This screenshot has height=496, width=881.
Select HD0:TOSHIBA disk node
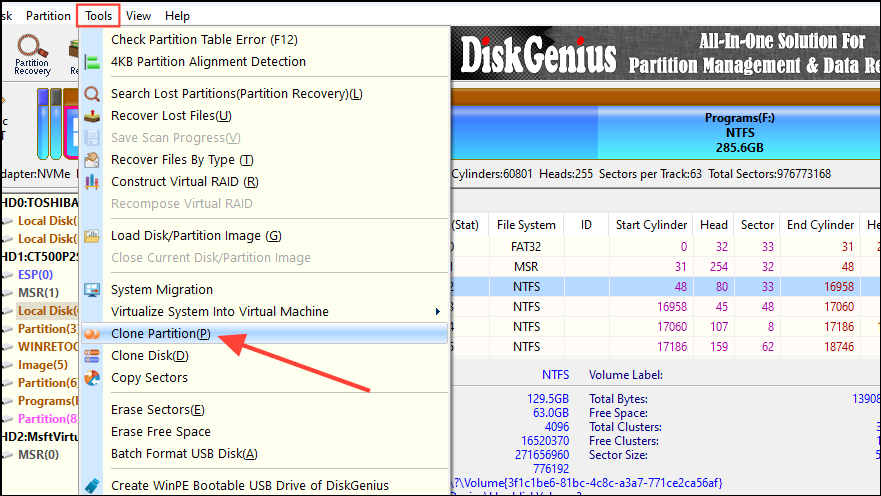tap(39, 203)
